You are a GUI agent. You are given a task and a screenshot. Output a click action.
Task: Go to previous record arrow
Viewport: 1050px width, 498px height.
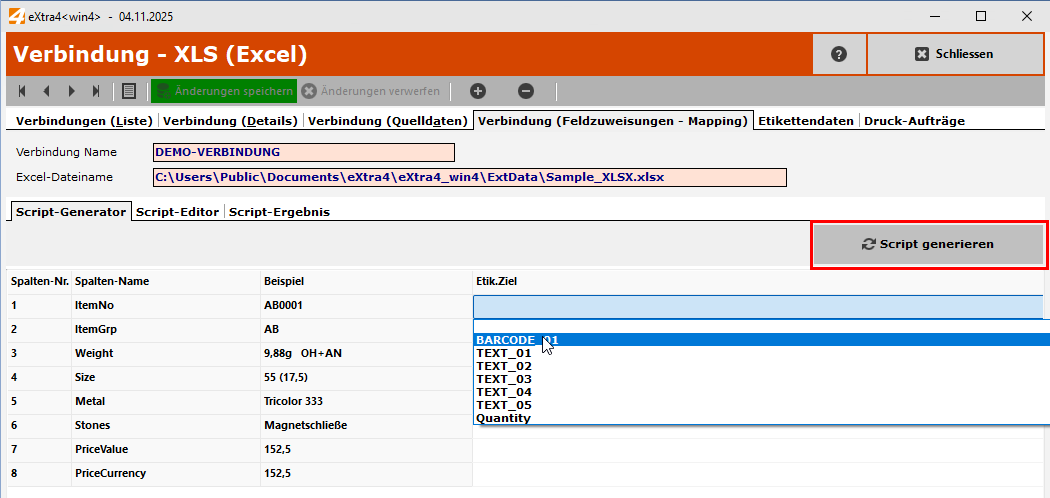(x=46, y=91)
